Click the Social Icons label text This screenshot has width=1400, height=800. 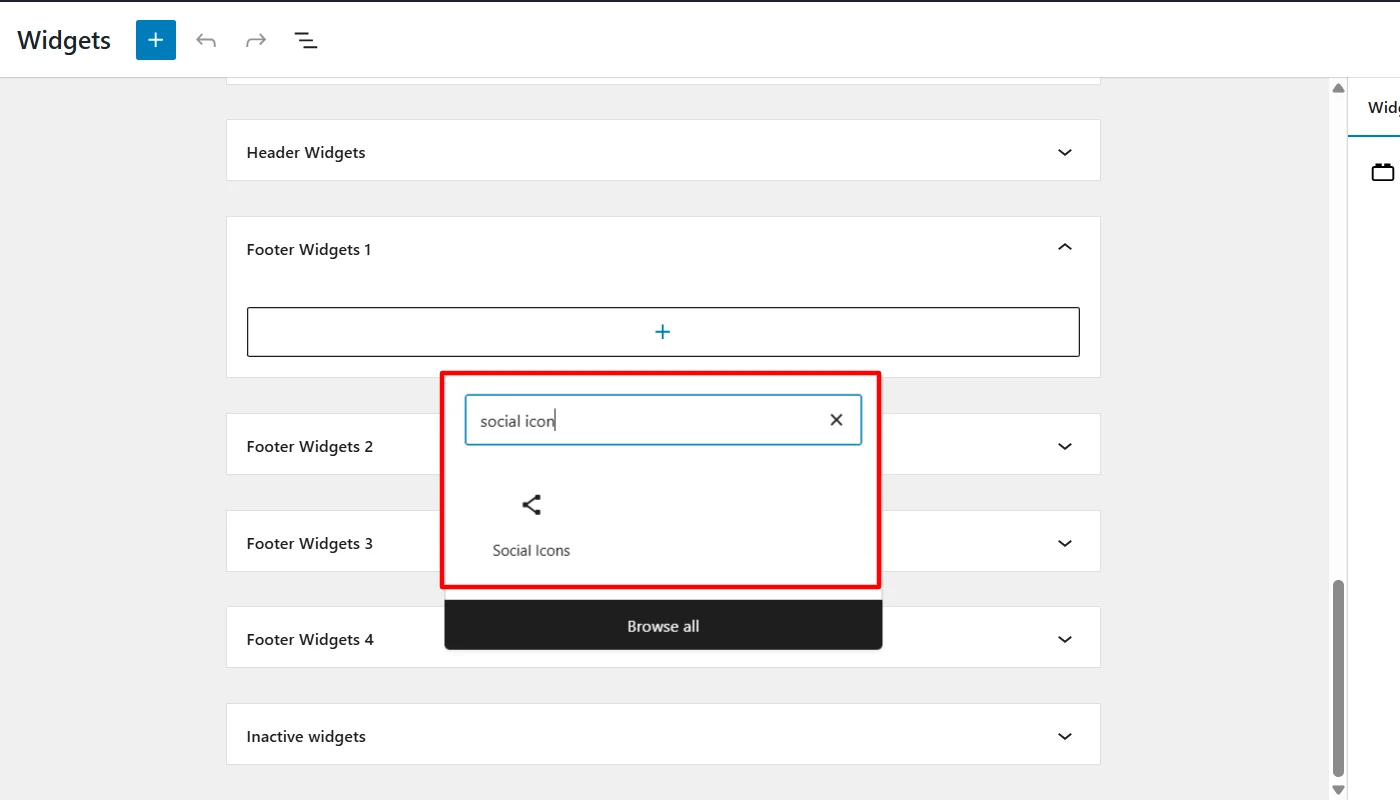pyautogui.click(x=531, y=550)
